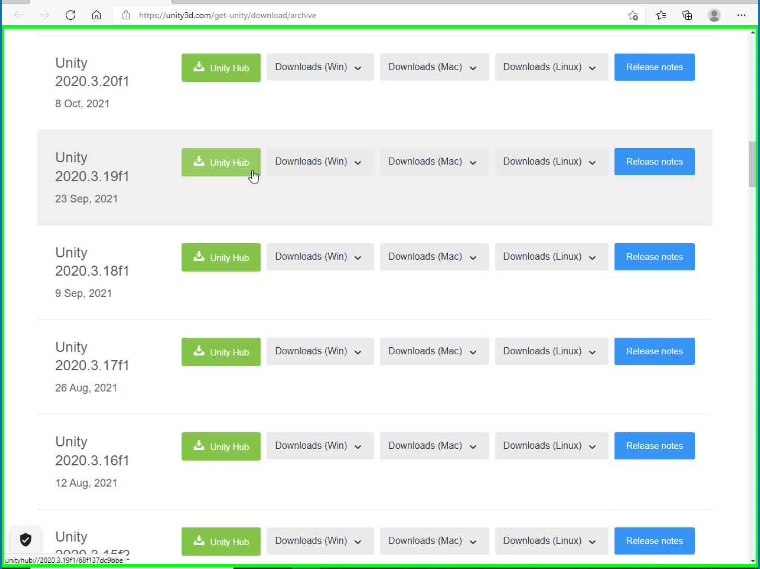
Task: Open Unity Hub for Unity 2020.3.17f1
Action: click(x=221, y=351)
